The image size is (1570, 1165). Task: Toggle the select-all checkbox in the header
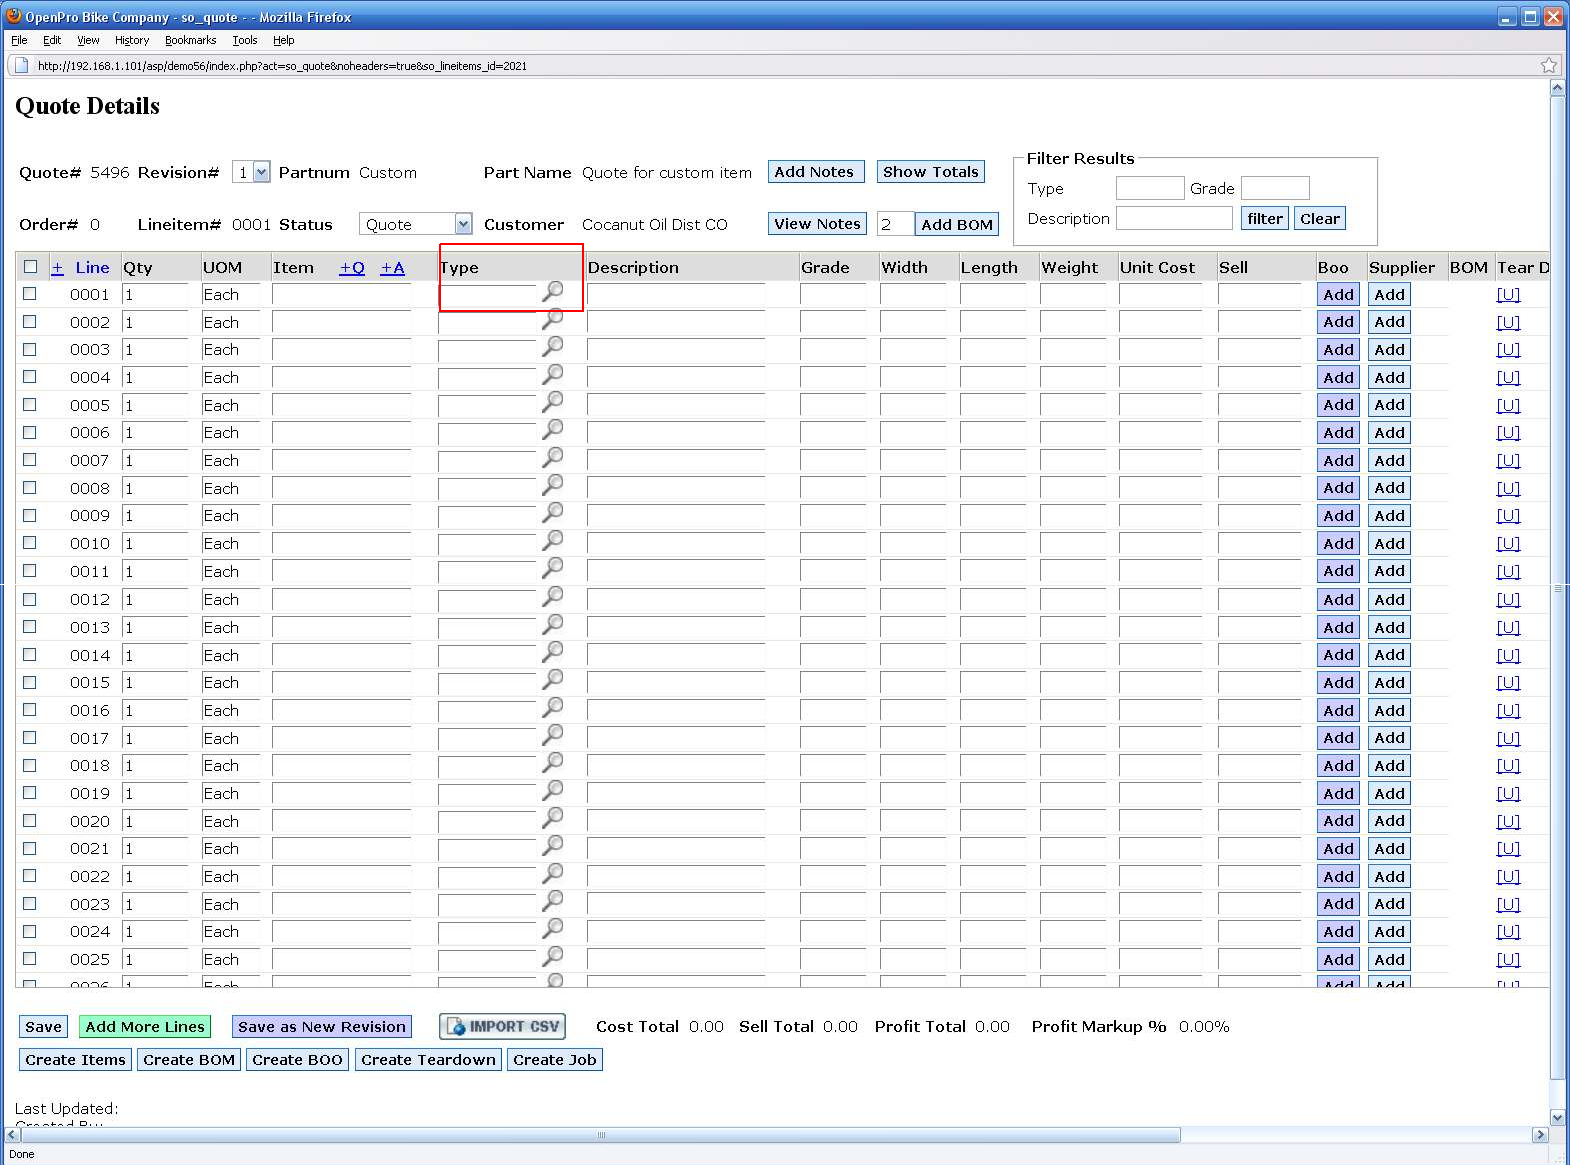tap(30, 267)
